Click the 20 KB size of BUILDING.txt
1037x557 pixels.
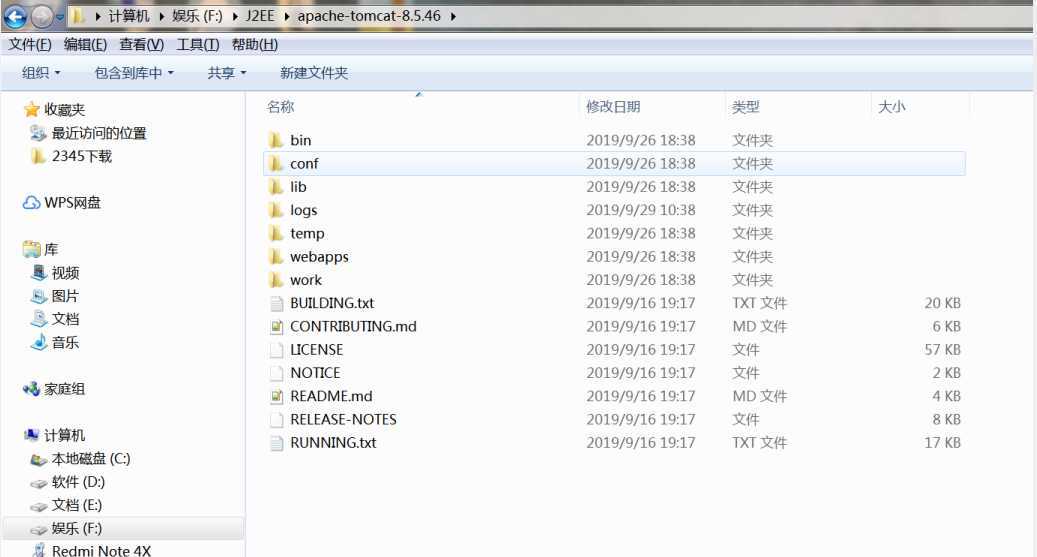942,303
